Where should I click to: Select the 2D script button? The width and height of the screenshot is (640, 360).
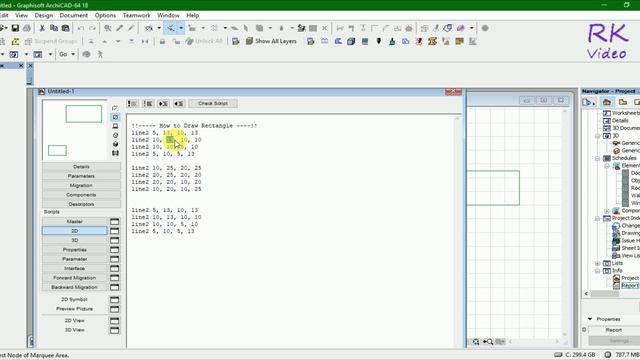75,231
